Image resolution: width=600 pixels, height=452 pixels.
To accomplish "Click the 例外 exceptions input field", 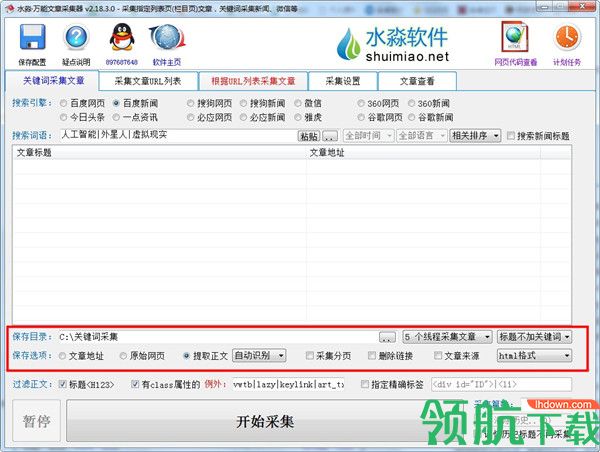I will (x=289, y=384).
